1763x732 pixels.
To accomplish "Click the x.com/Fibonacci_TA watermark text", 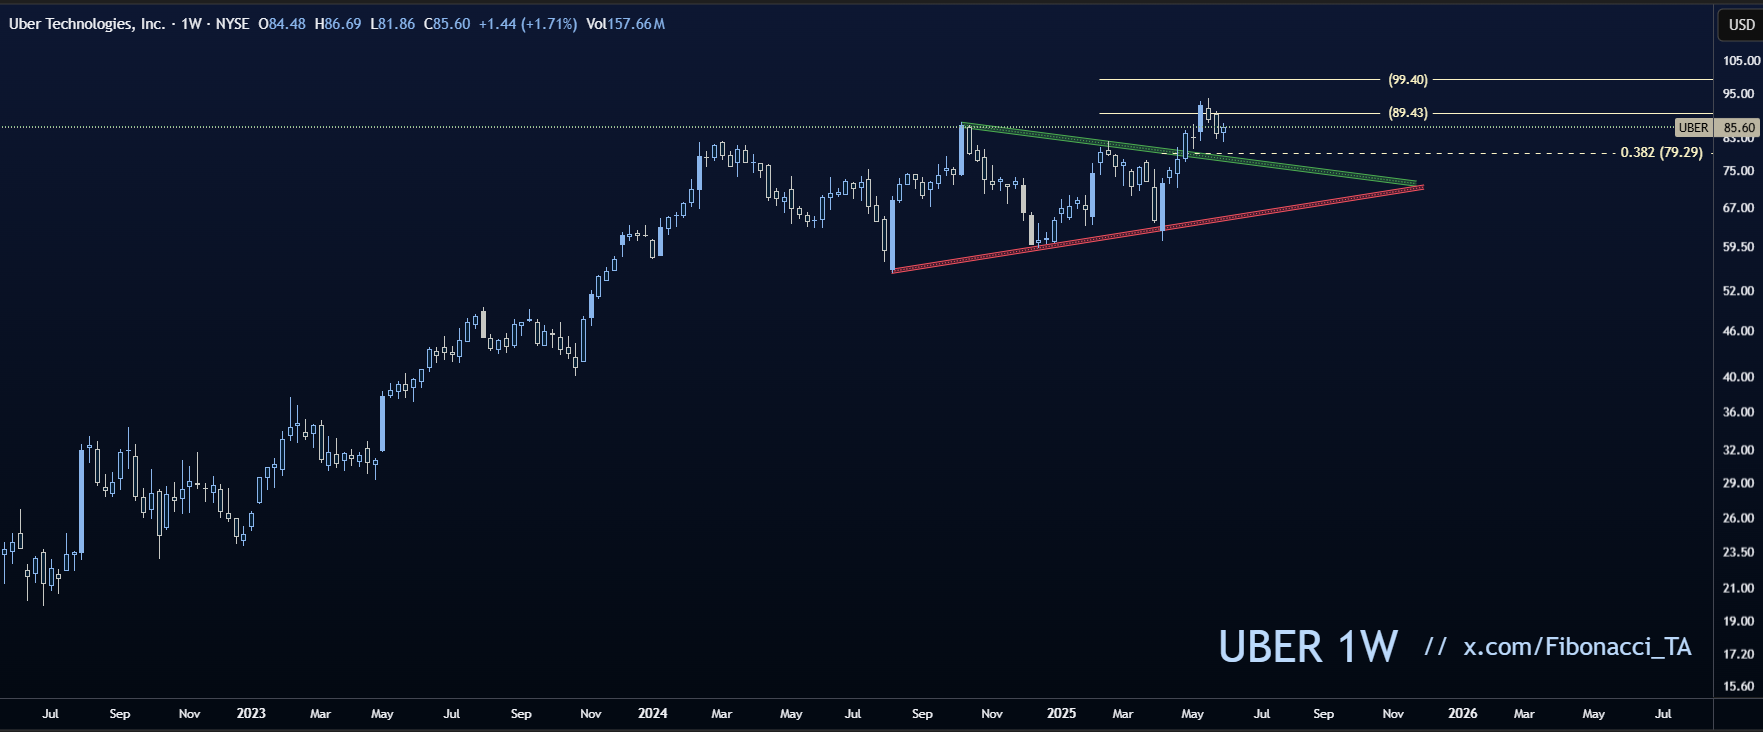I will pyautogui.click(x=1577, y=648).
